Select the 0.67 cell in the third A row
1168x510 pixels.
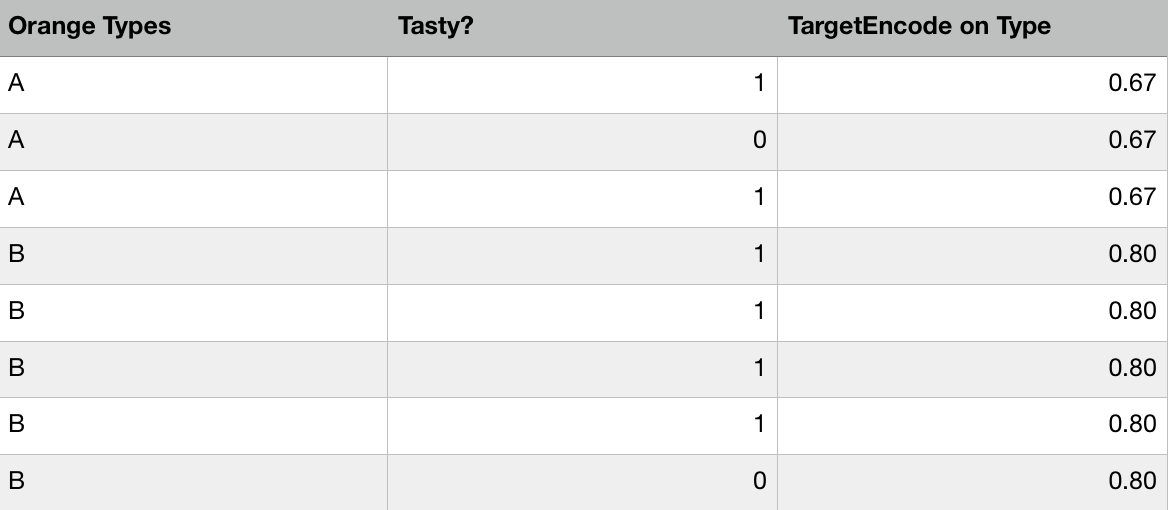[x=1132, y=198]
